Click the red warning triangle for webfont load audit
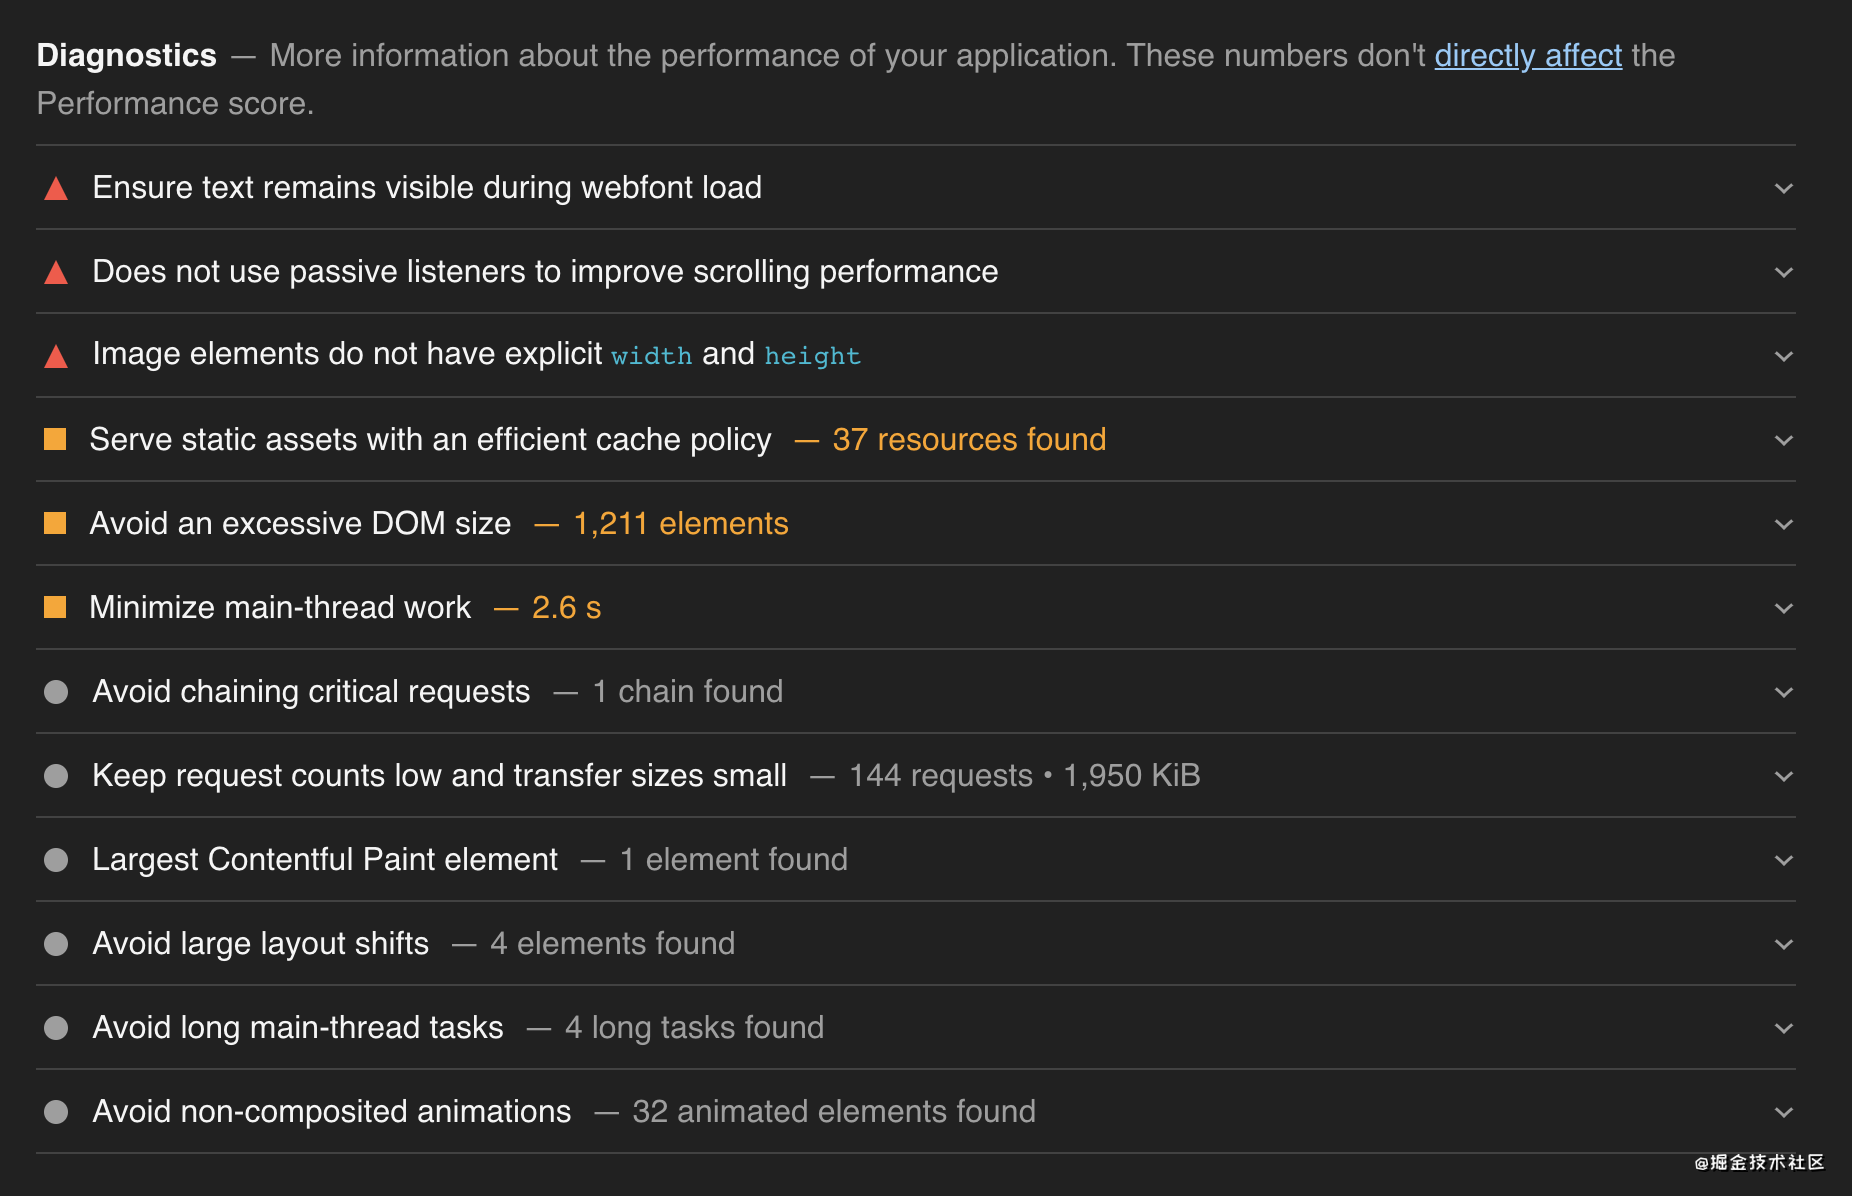 point(57,188)
